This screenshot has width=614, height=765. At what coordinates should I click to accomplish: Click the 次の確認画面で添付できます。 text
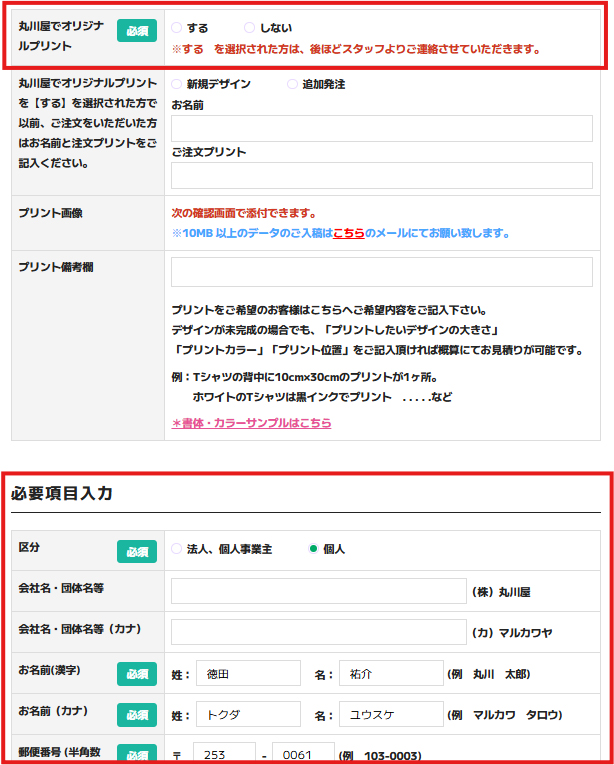(244, 214)
